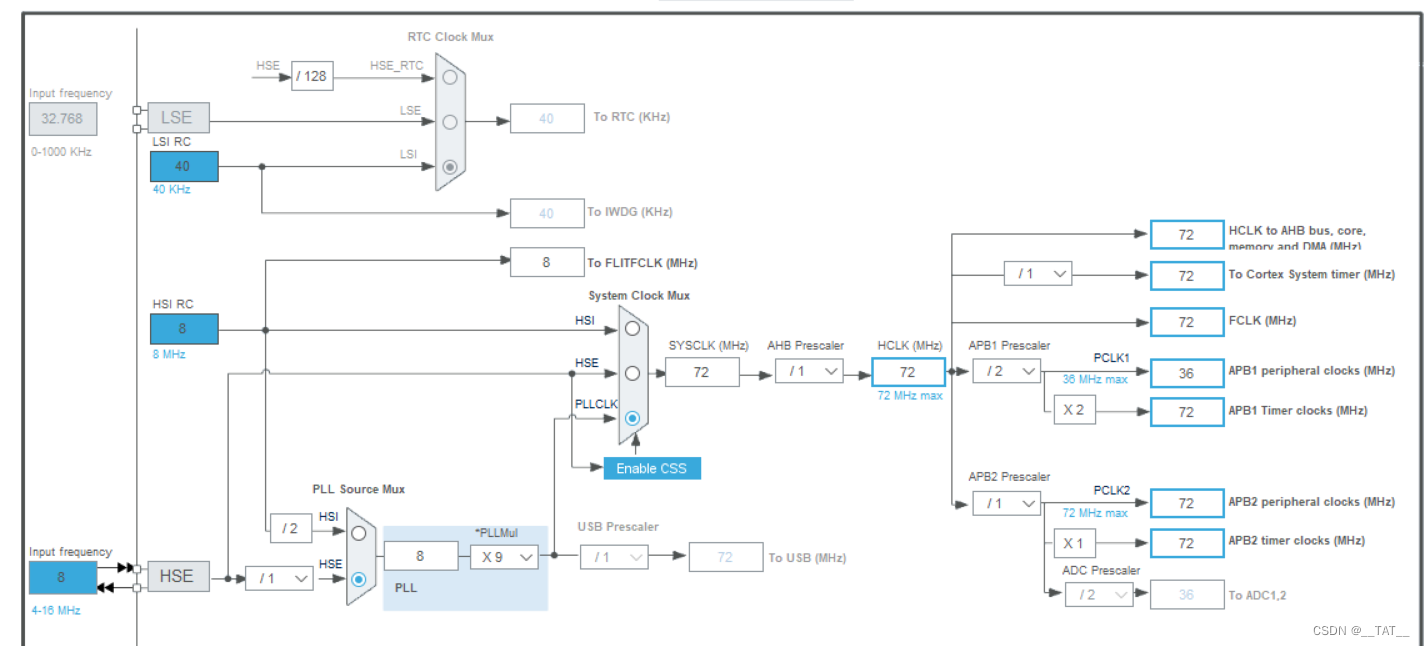Open the APB1 Prescaler dropdown

click(1005, 371)
